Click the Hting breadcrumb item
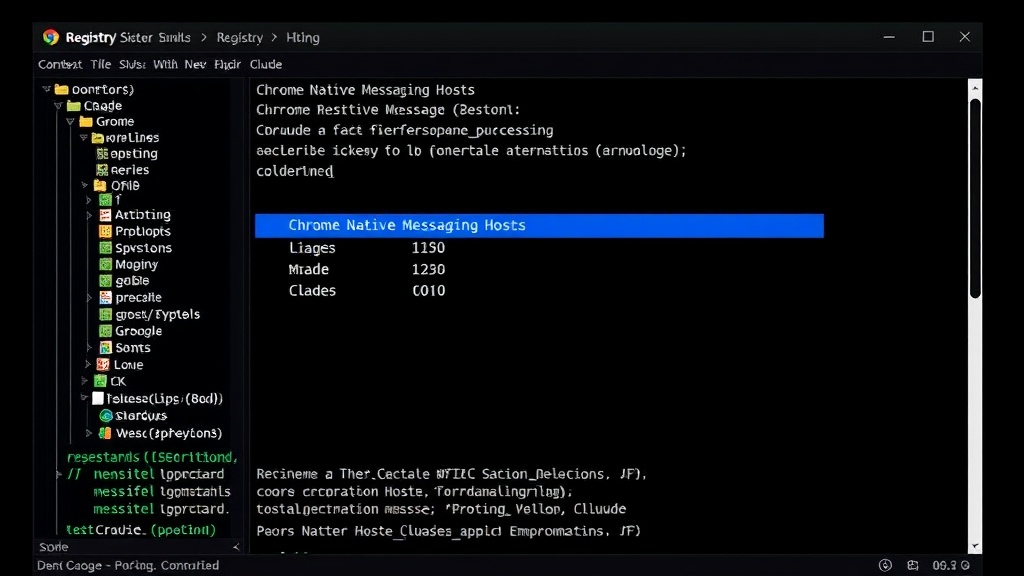Viewport: 1024px width, 576px height. (303, 38)
